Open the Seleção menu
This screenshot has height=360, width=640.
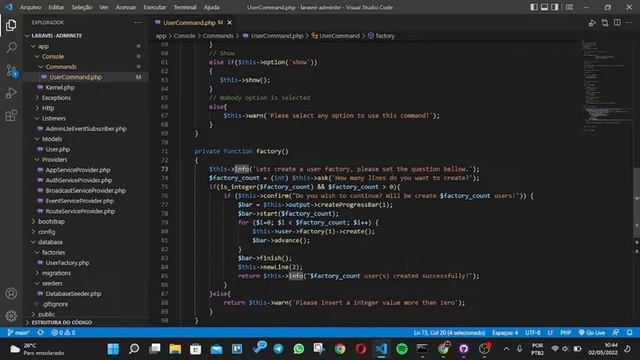tap(82, 7)
